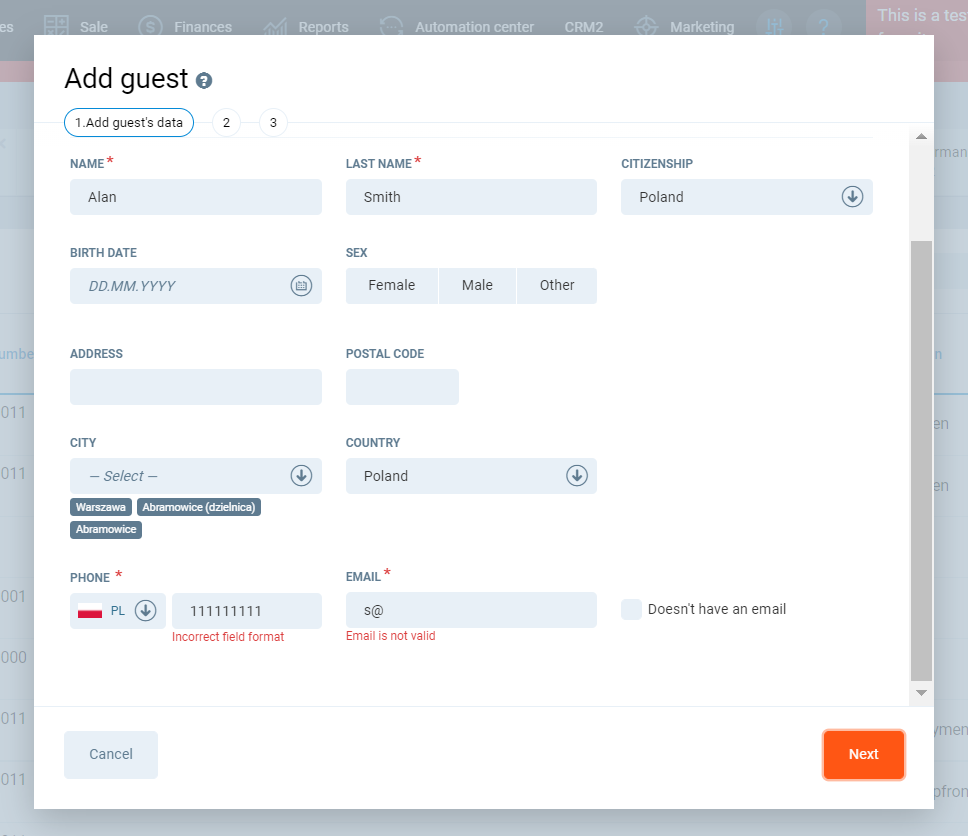Click the Polish flag in phone field
Screen dimensions: 968x836
(90, 611)
